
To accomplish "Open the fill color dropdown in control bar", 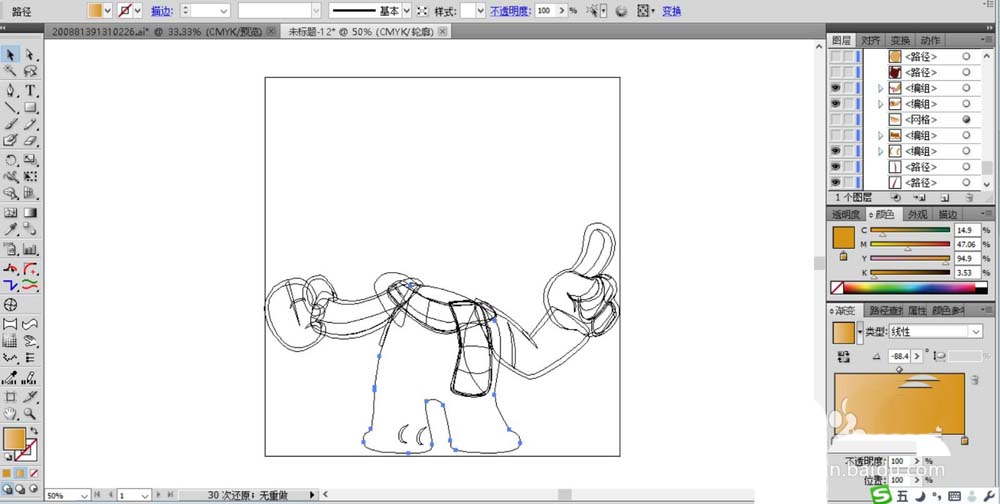I will pos(108,11).
